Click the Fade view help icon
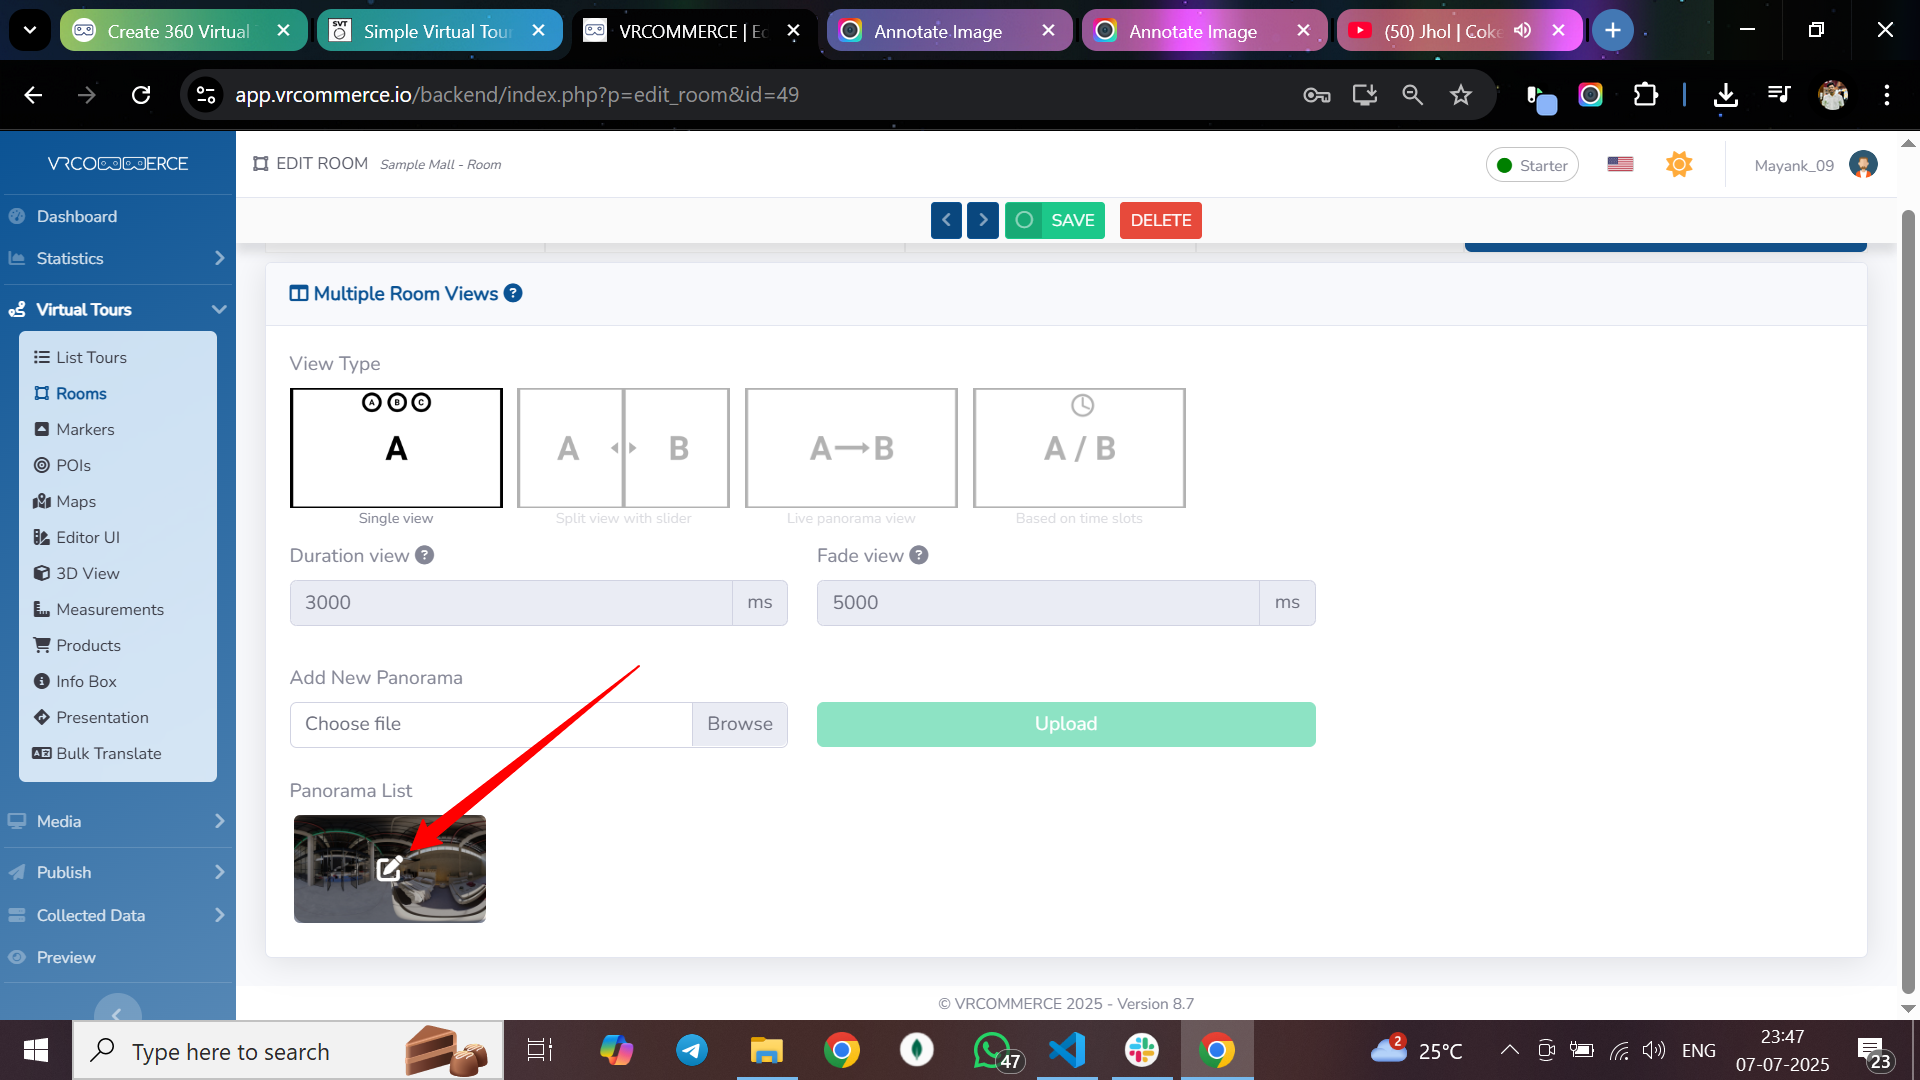This screenshot has height=1080, width=1920. click(x=919, y=555)
